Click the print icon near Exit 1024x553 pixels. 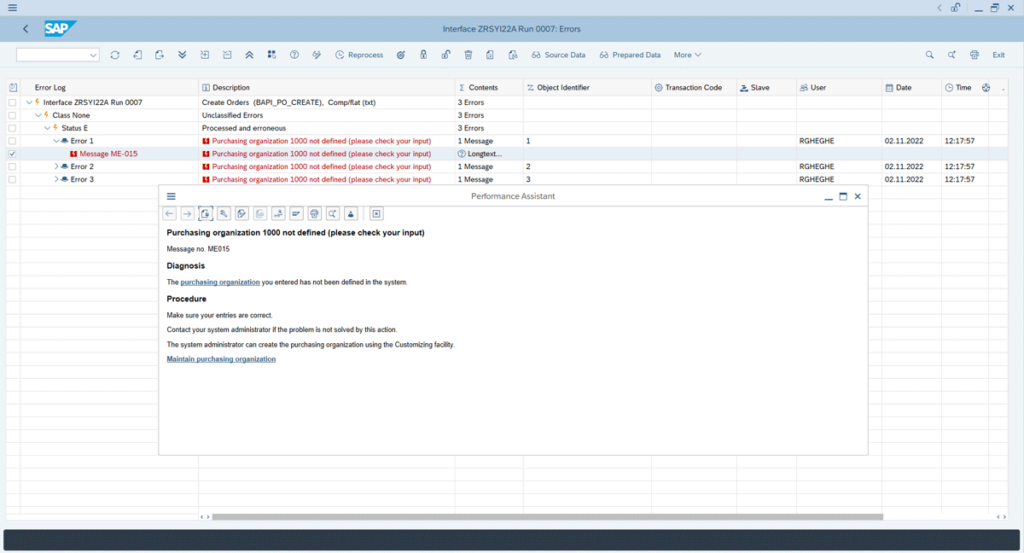(974, 55)
